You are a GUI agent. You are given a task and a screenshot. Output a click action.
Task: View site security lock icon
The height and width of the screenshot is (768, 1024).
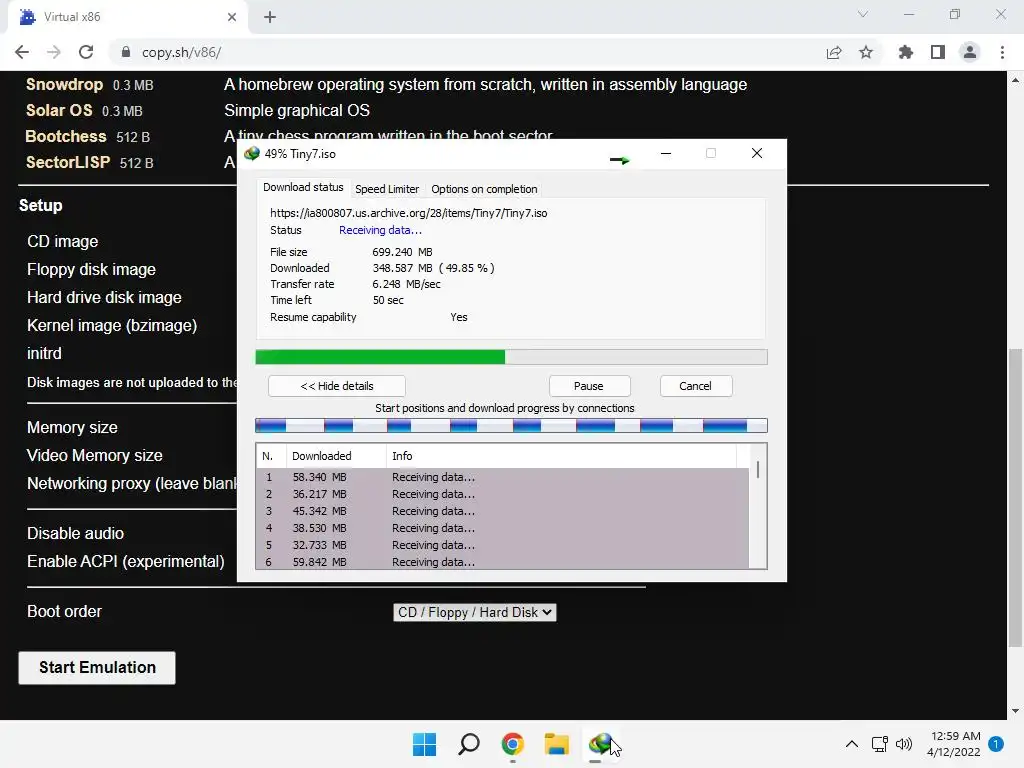(x=126, y=52)
